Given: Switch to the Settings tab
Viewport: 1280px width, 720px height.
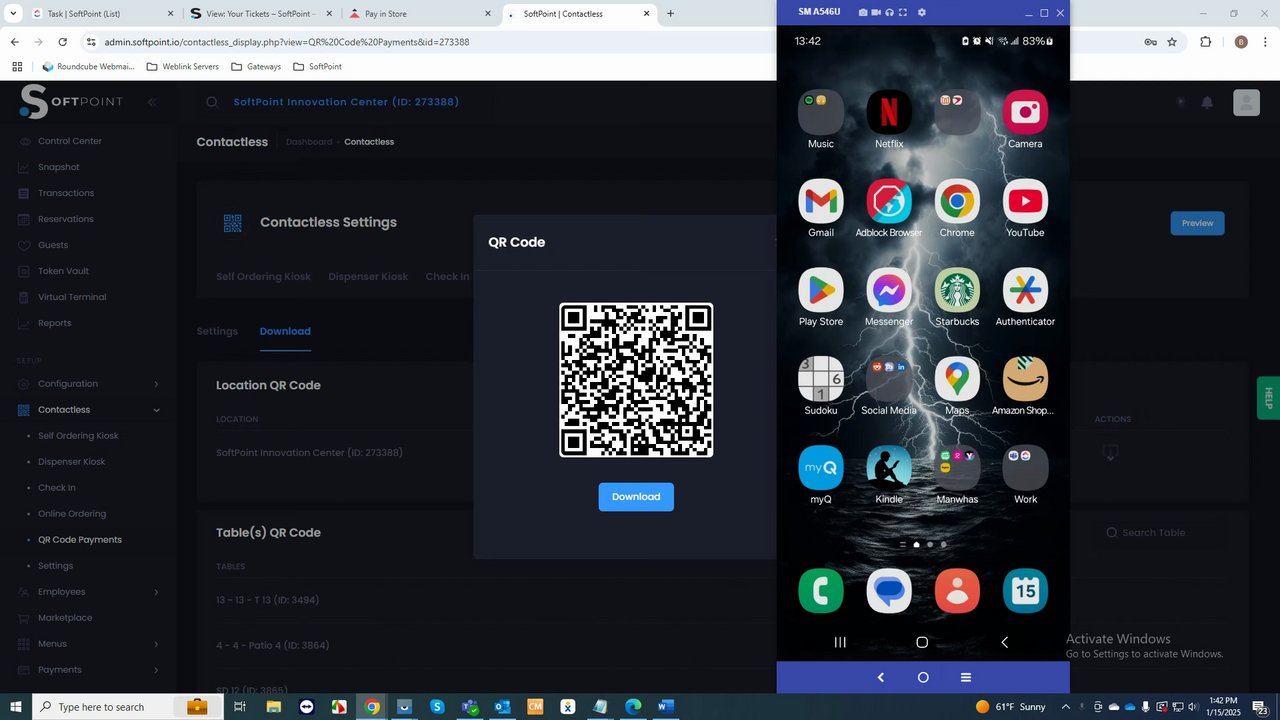Looking at the screenshot, I should (217, 331).
